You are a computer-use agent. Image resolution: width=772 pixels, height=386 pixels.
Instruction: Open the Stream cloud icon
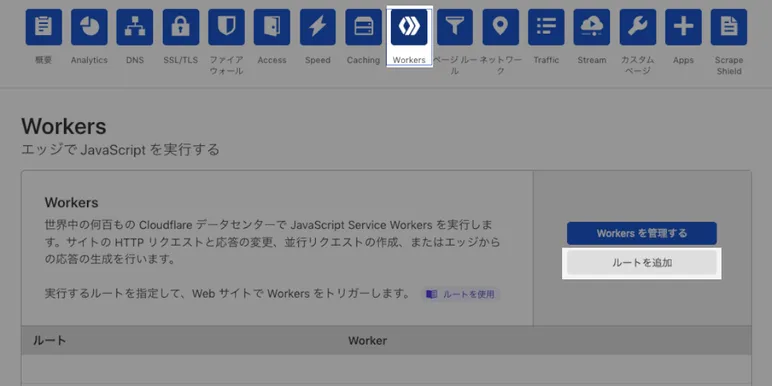592,27
